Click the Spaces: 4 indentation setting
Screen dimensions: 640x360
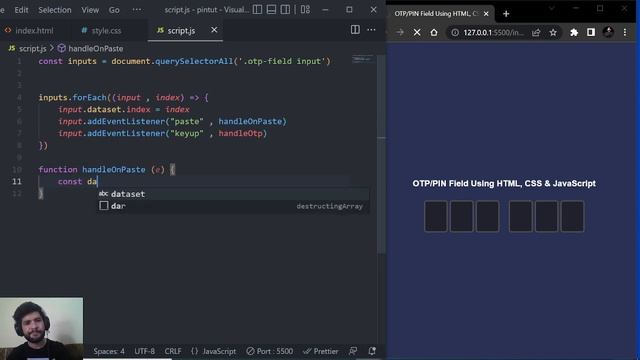coord(109,351)
